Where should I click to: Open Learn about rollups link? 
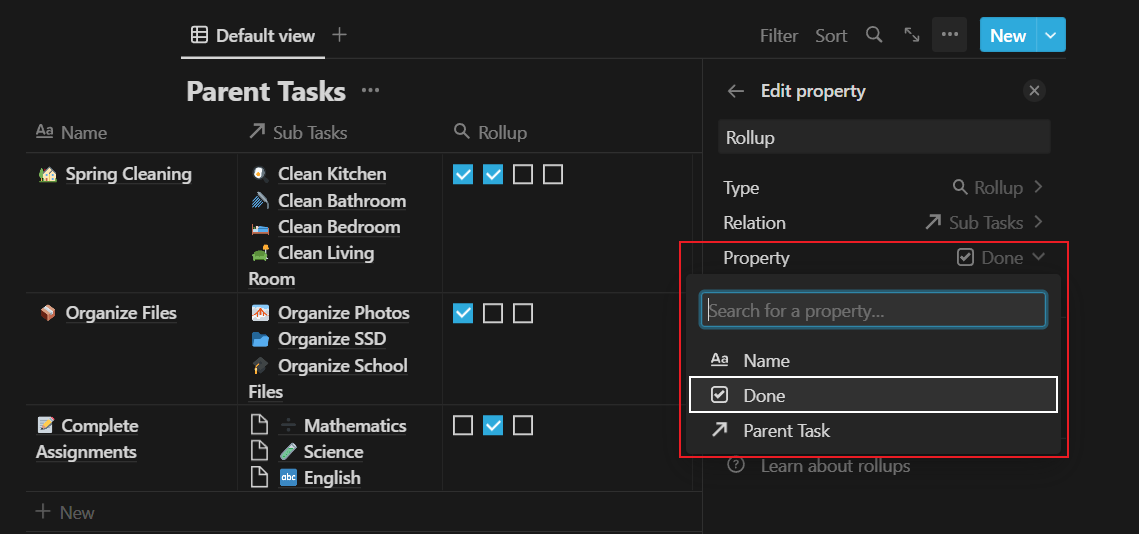tap(835, 466)
